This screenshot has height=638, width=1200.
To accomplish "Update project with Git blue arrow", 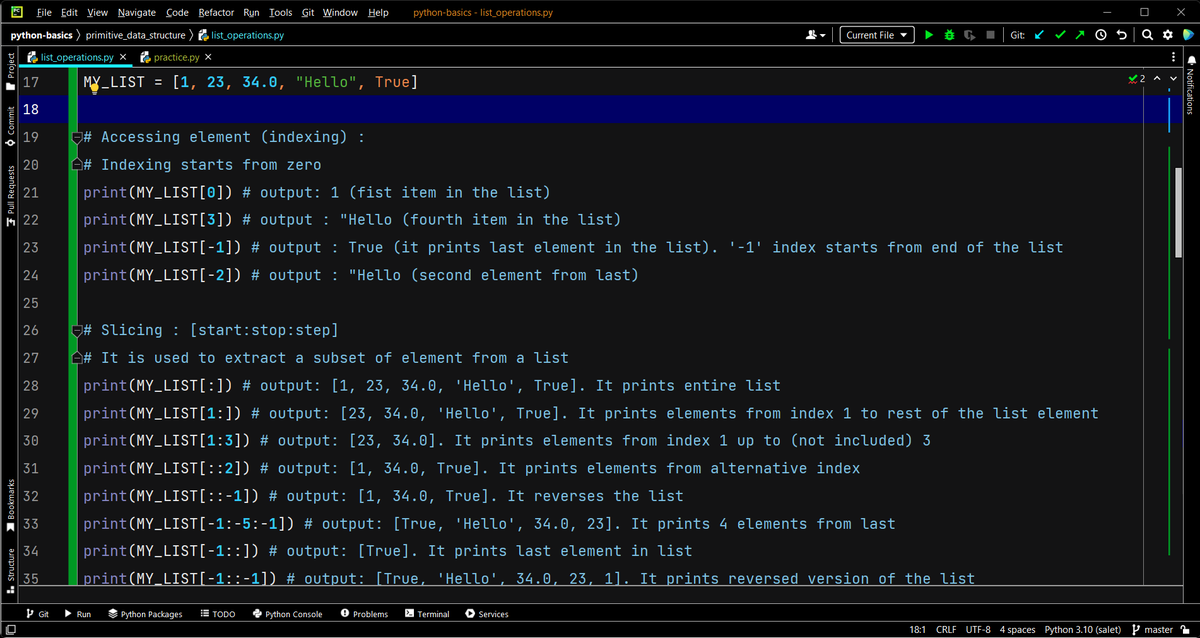I will [x=1038, y=35].
